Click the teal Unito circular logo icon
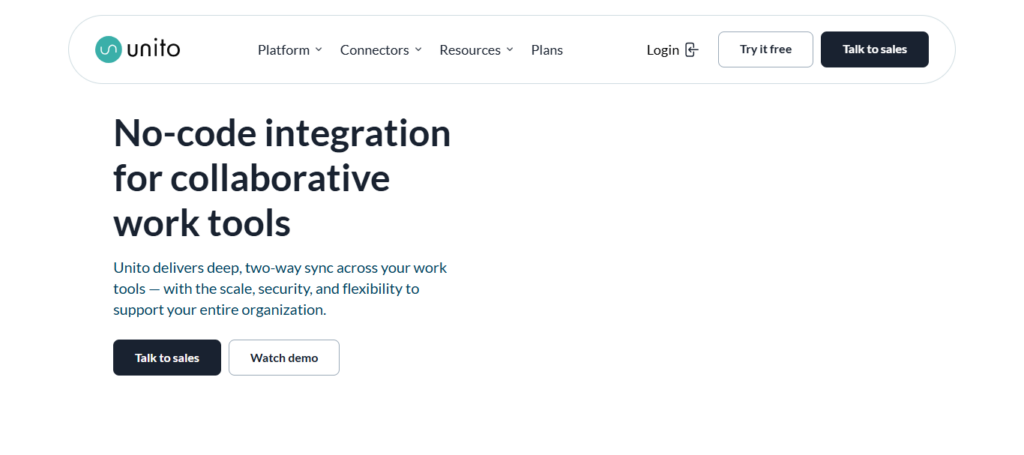Screen dimensions: 1024x455 coord(107,49)
